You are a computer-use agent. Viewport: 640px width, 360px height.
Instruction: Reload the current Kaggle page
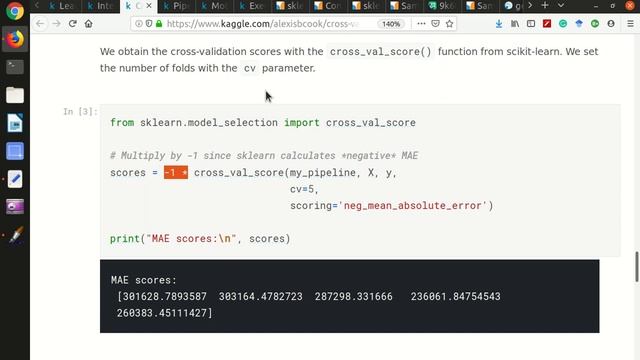pos(73,24)
